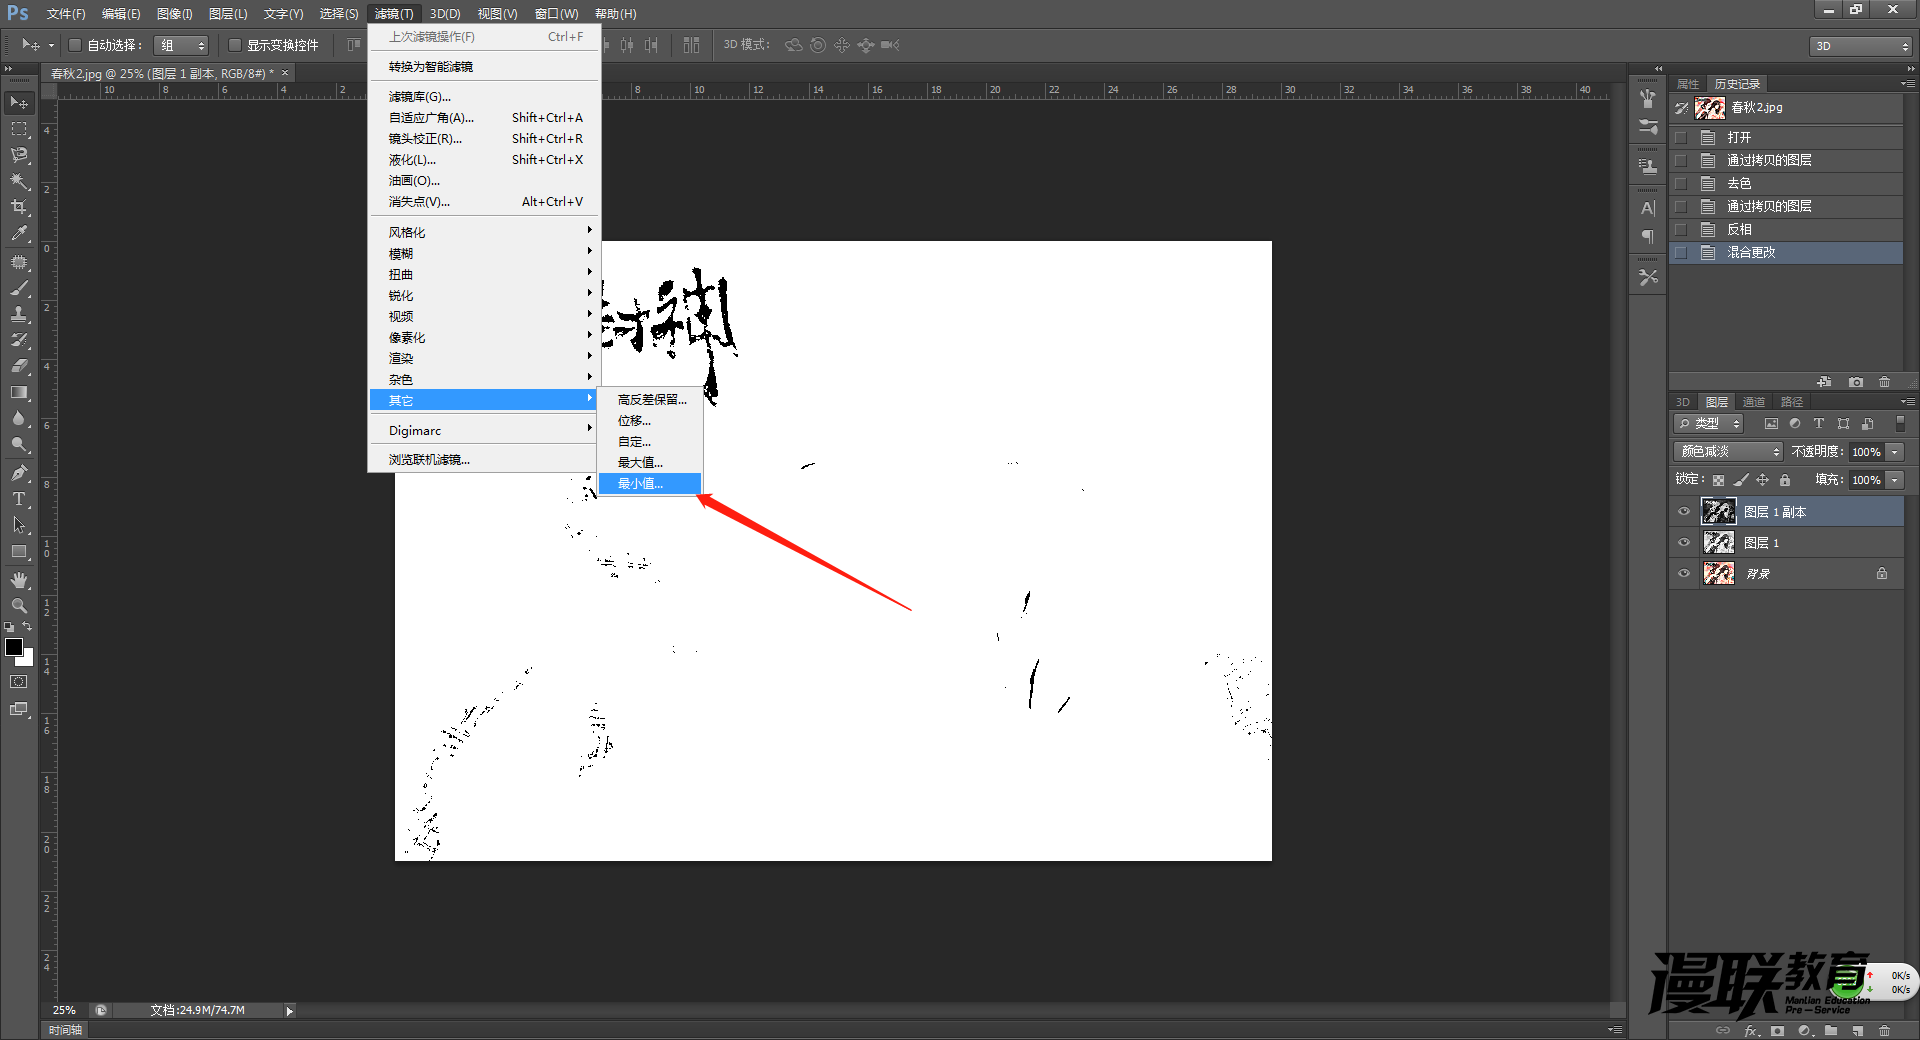Select the 混合更改 history state
The height and width of the screenshot is (1040, 1920).
pyautogui.click(x=1786, y=253)
